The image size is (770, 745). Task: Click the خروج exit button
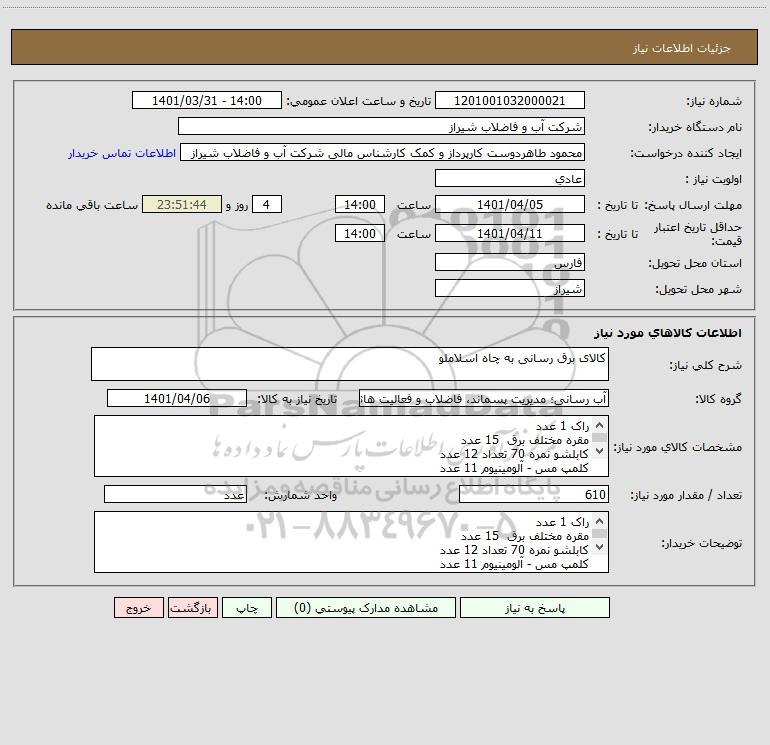(138, 607)
